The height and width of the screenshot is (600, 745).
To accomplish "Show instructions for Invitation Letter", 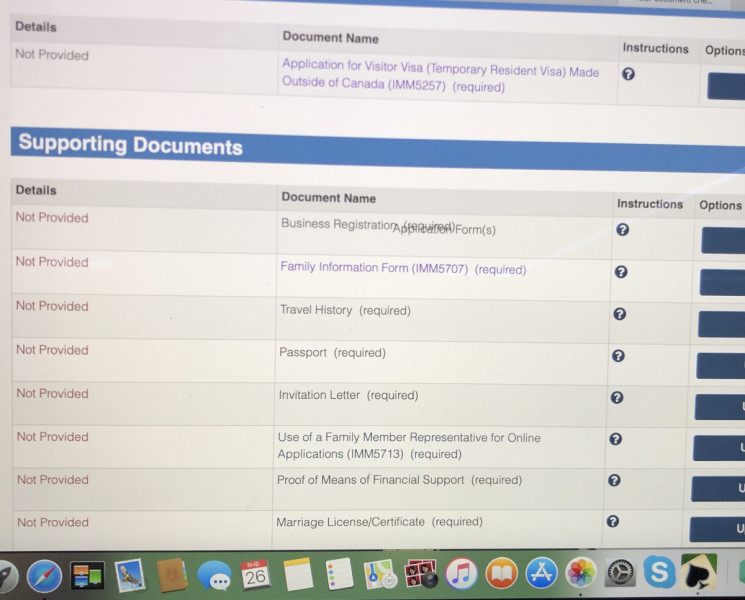I will (x=617, y=397).
